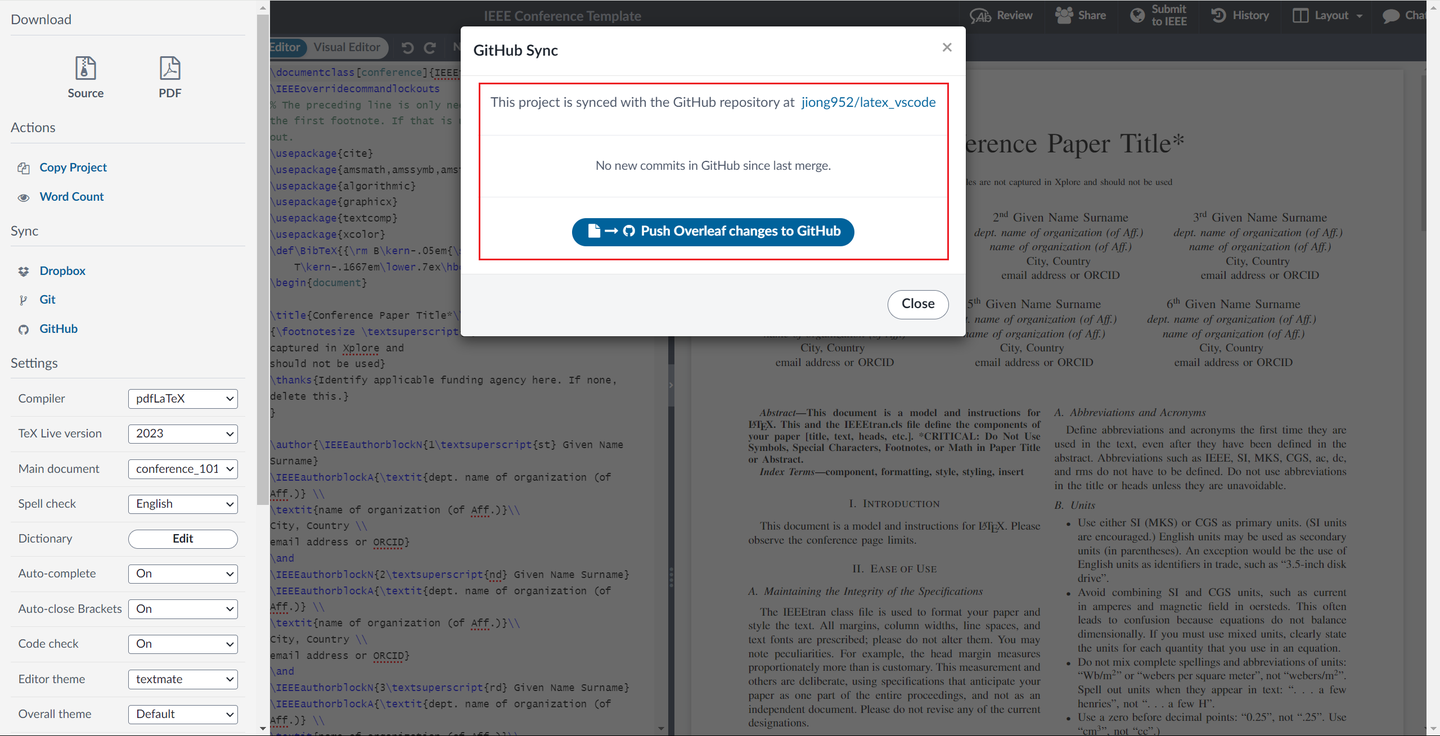Image resolution: width=1440 pixels, height=736 pixels.
Task: Switch to the Visual Editor
Action: tap(346, 47)
